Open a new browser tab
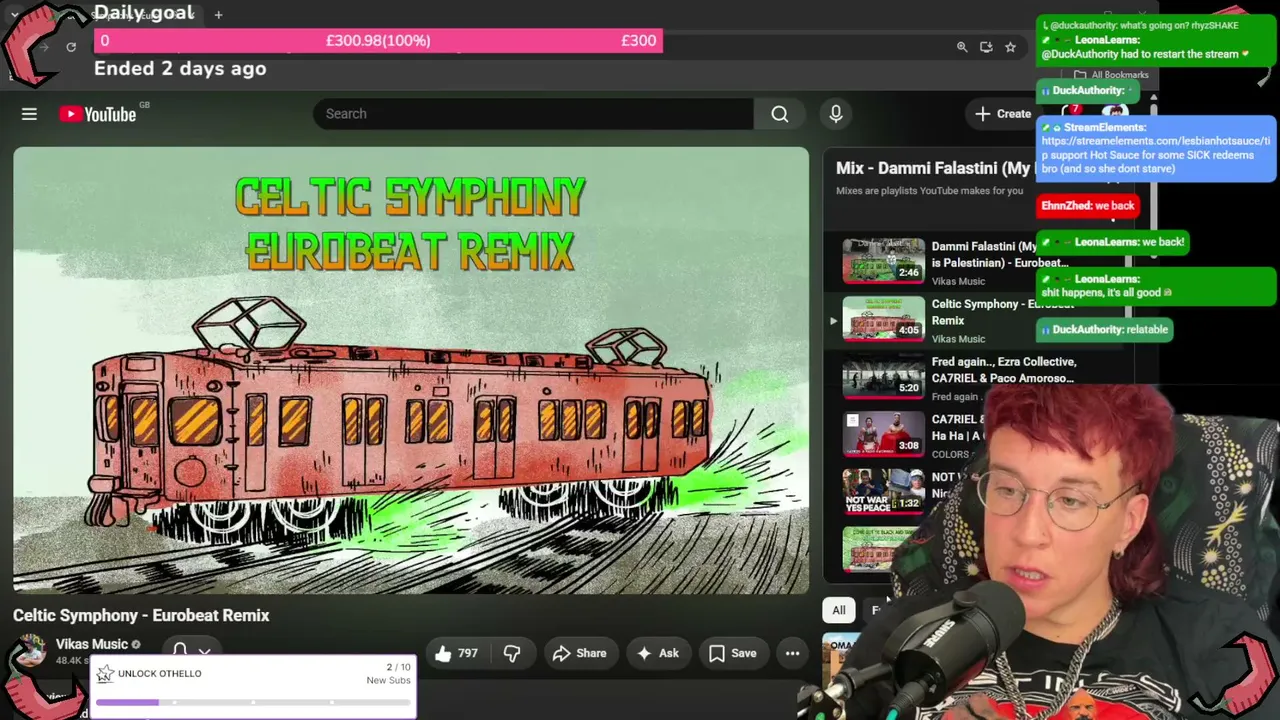The width and height of the screenshot is (1280, 720). click(x=218, y=15)
